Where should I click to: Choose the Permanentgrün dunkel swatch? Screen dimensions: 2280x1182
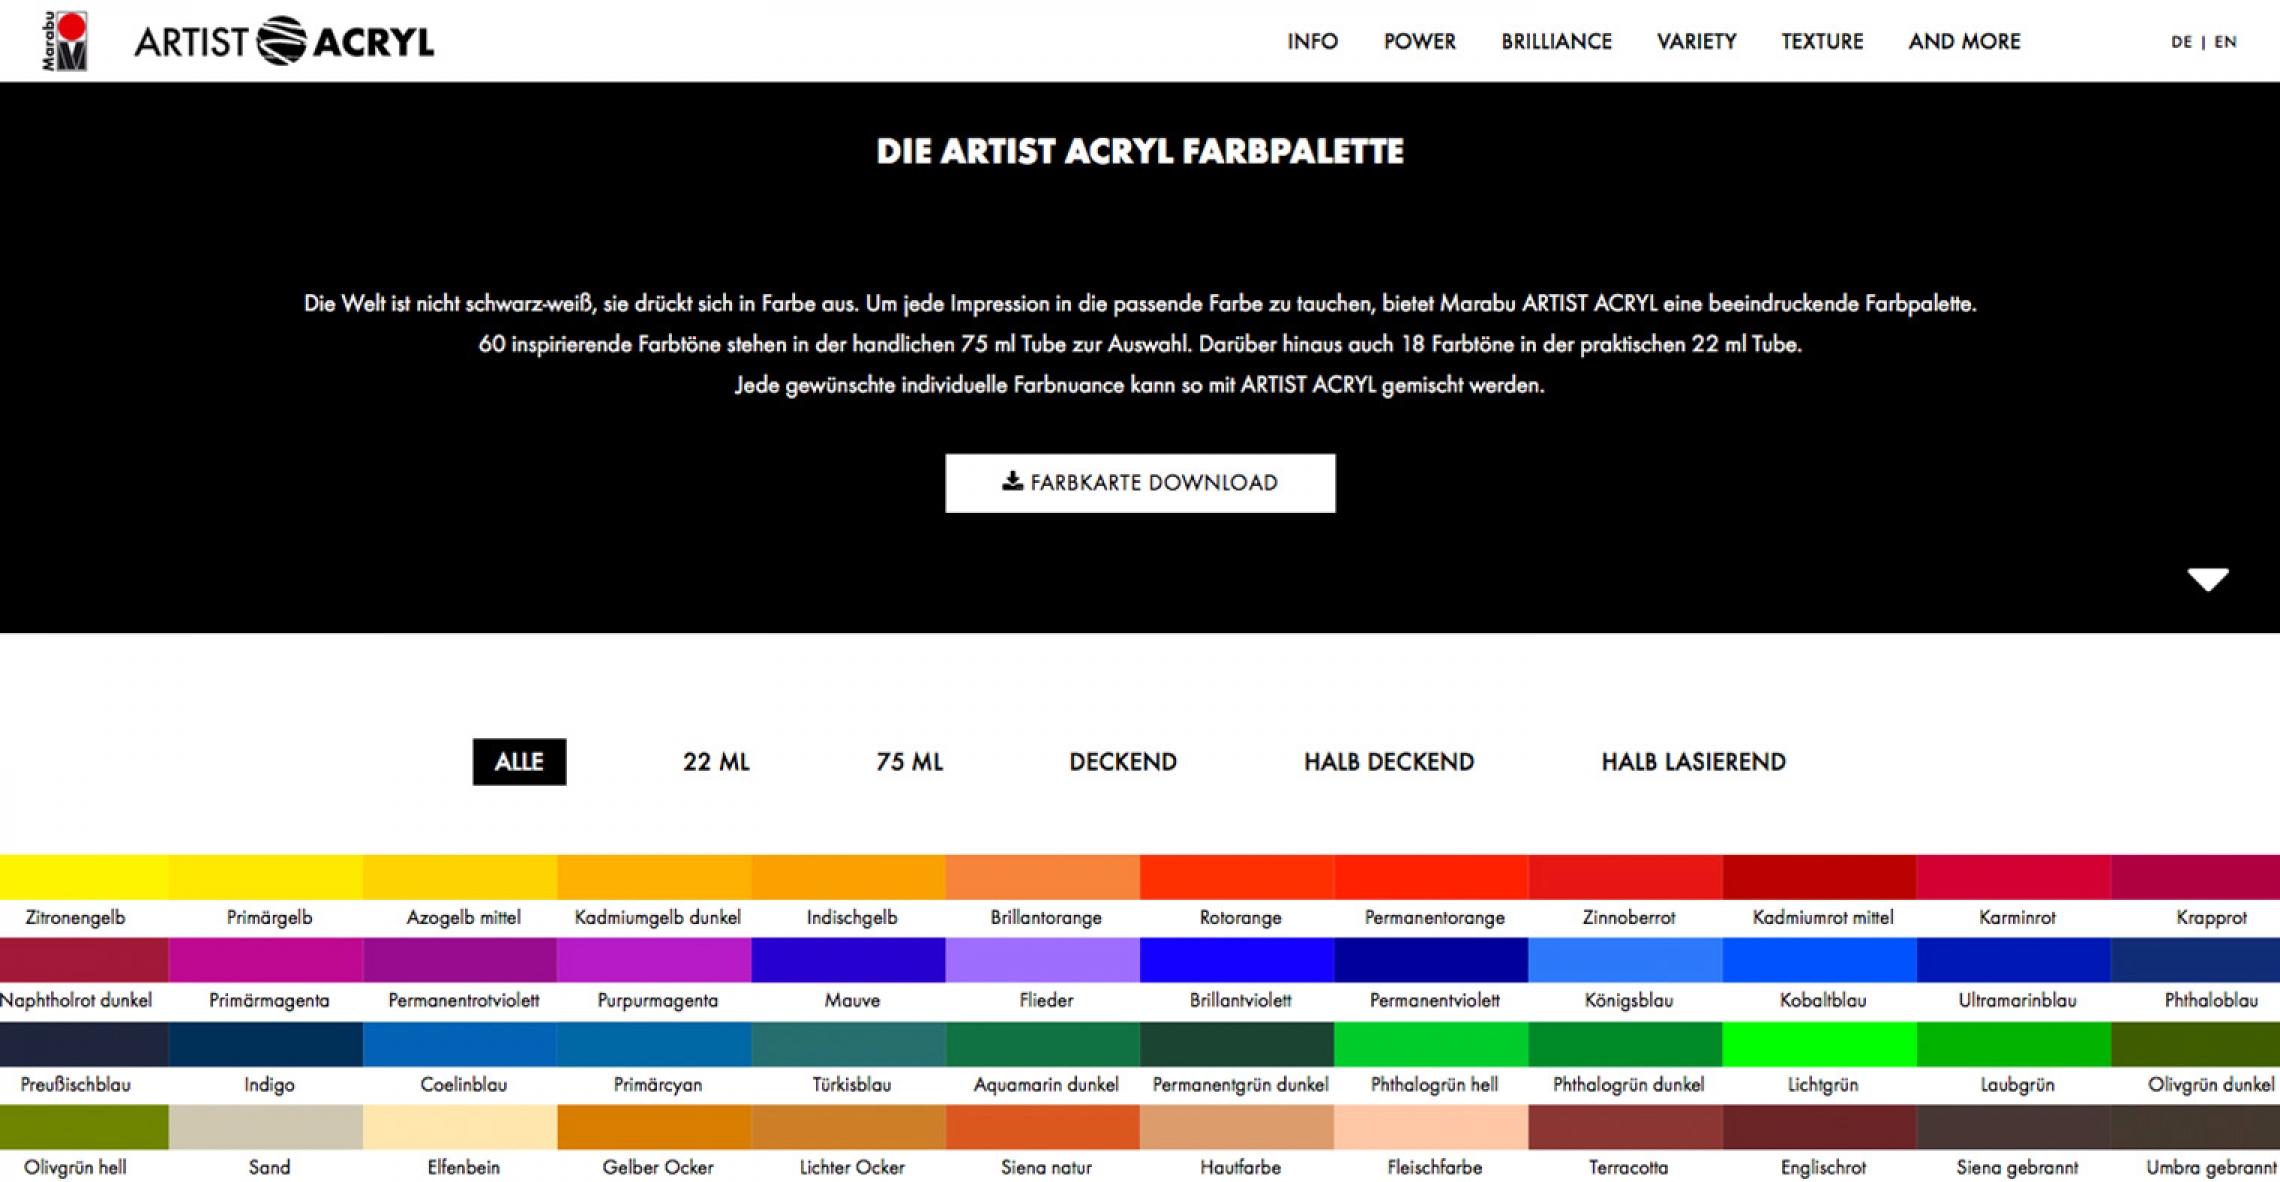tap(1236, 1044)
